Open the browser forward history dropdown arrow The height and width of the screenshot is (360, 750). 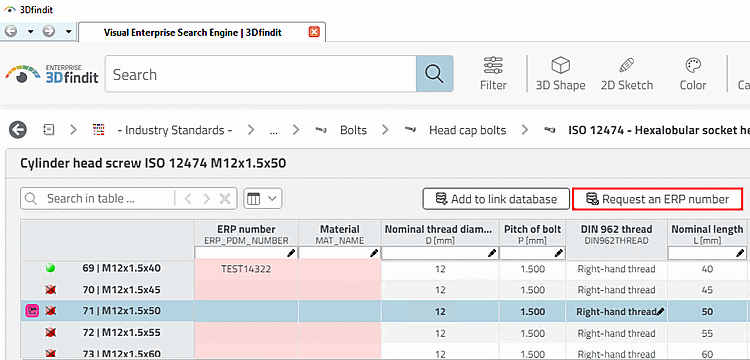click(x=68, y=32)
